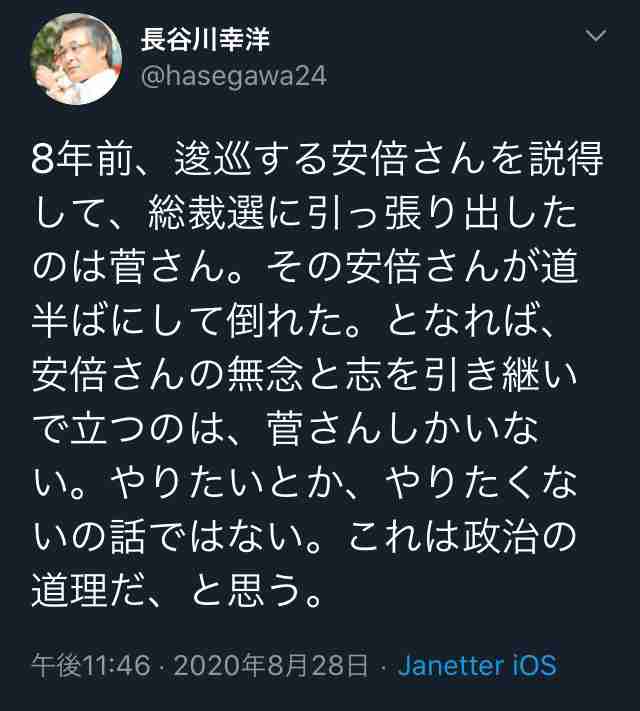Screen dimensions: 640x711
Task: Select the word 逡巡する in the tweet
Action: pos(251,159)
